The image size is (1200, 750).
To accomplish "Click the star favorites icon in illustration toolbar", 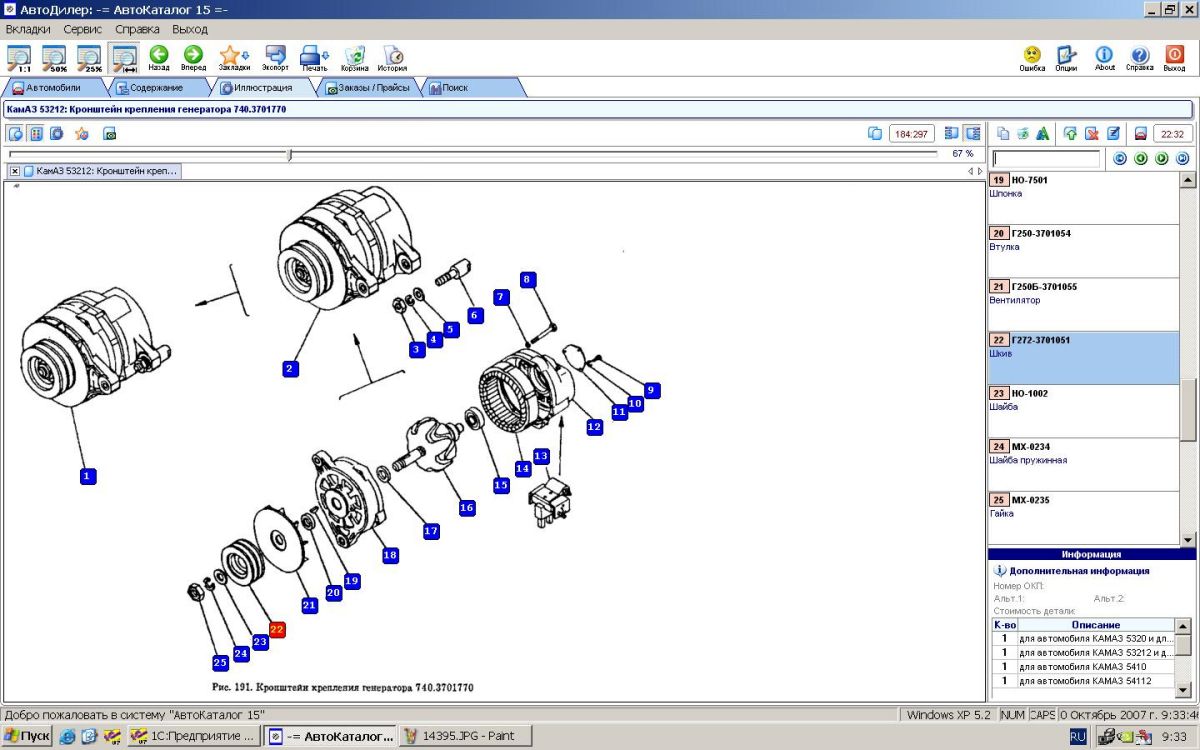I will click(82, 133).
